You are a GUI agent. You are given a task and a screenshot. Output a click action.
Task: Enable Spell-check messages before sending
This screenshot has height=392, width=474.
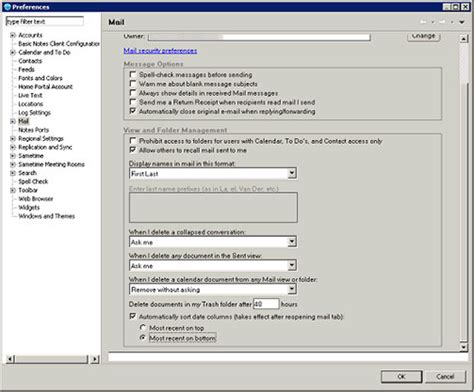click(133, 74)
